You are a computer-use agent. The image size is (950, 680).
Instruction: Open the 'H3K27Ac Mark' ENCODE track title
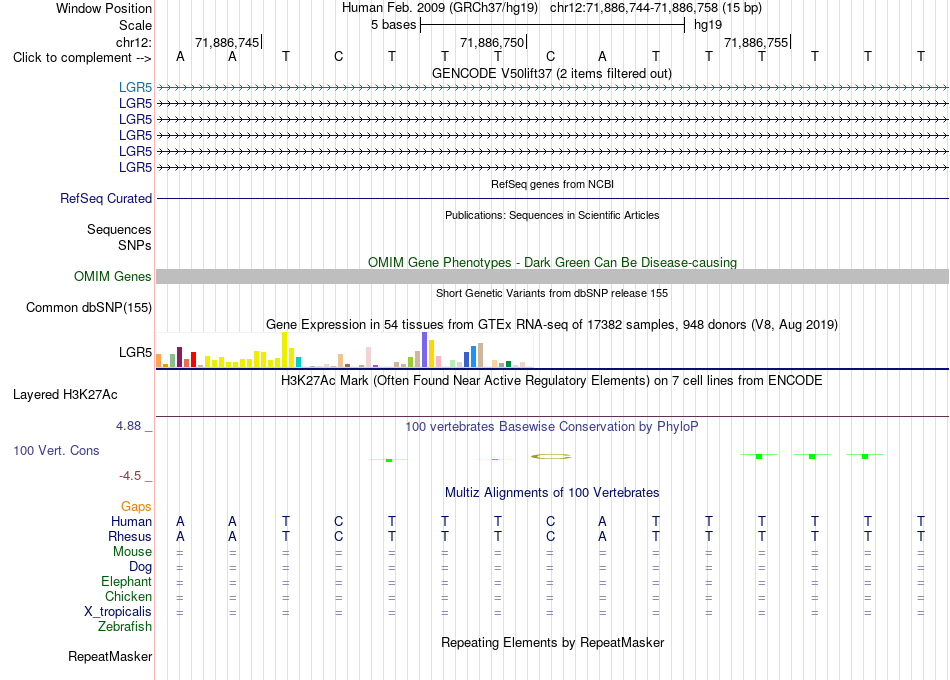pyautogui.click(x=552, y=381)
